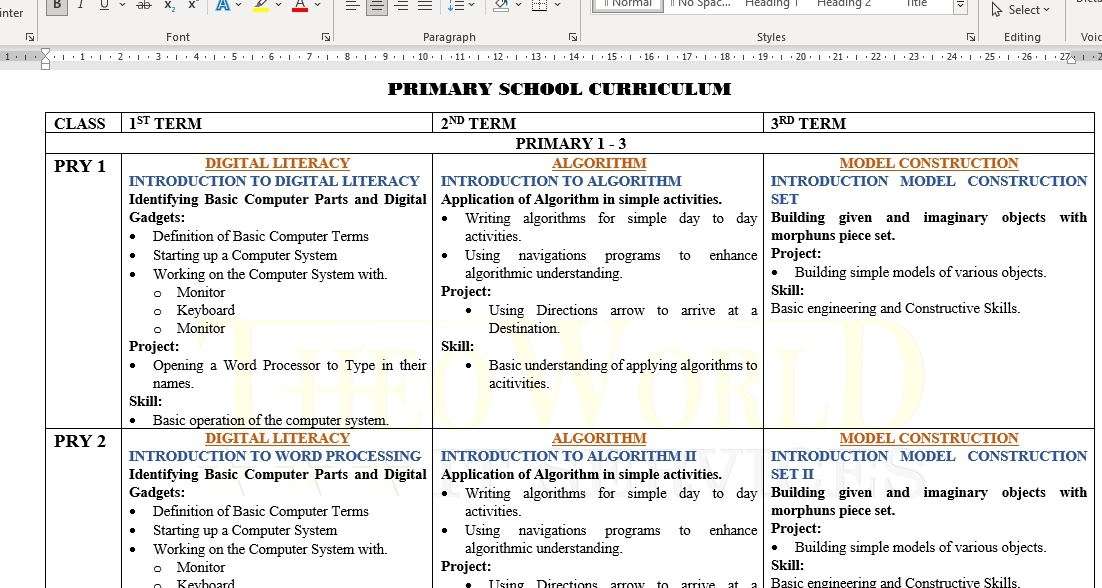Open the Borders dropdown arrow
The width and height of the screenshot is (1102, 588).
[x=557, y=5]
